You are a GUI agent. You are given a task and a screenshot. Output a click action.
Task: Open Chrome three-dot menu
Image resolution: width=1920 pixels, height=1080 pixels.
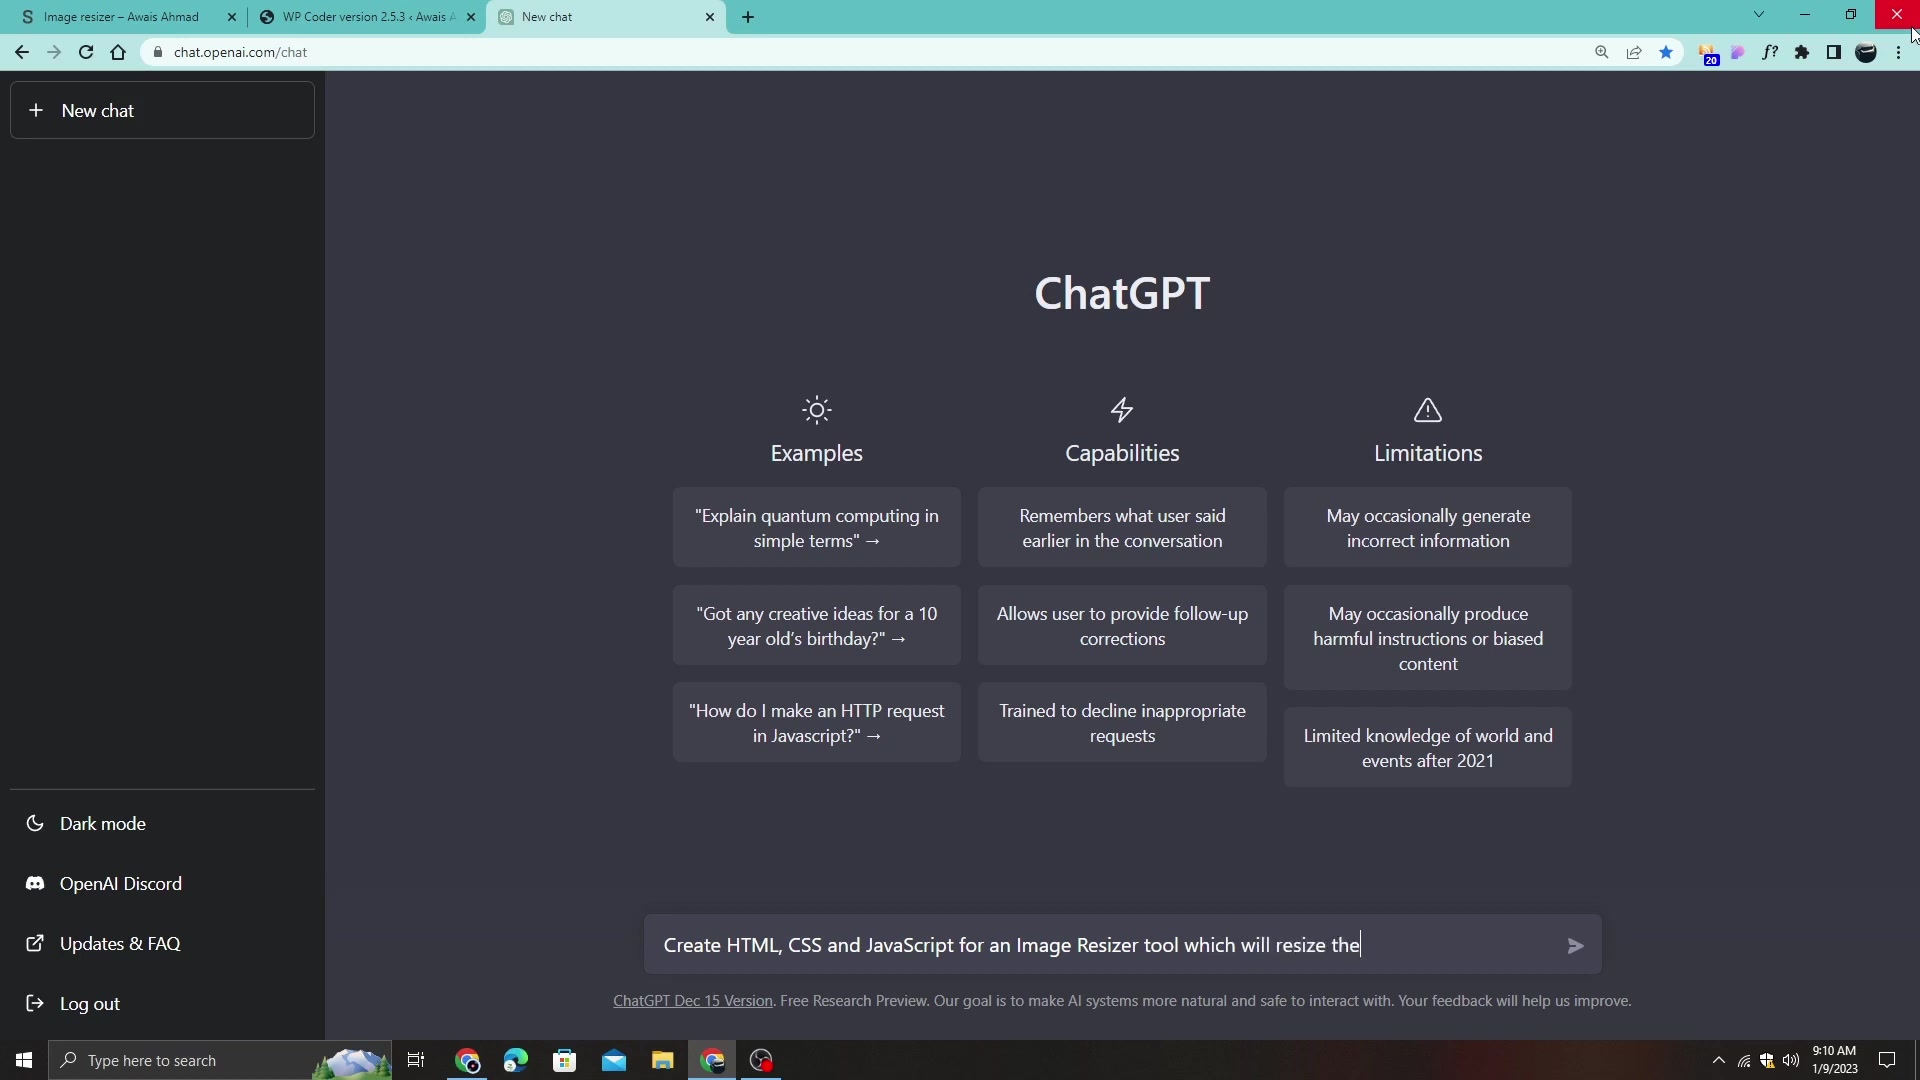click(x=1898, y=52)
